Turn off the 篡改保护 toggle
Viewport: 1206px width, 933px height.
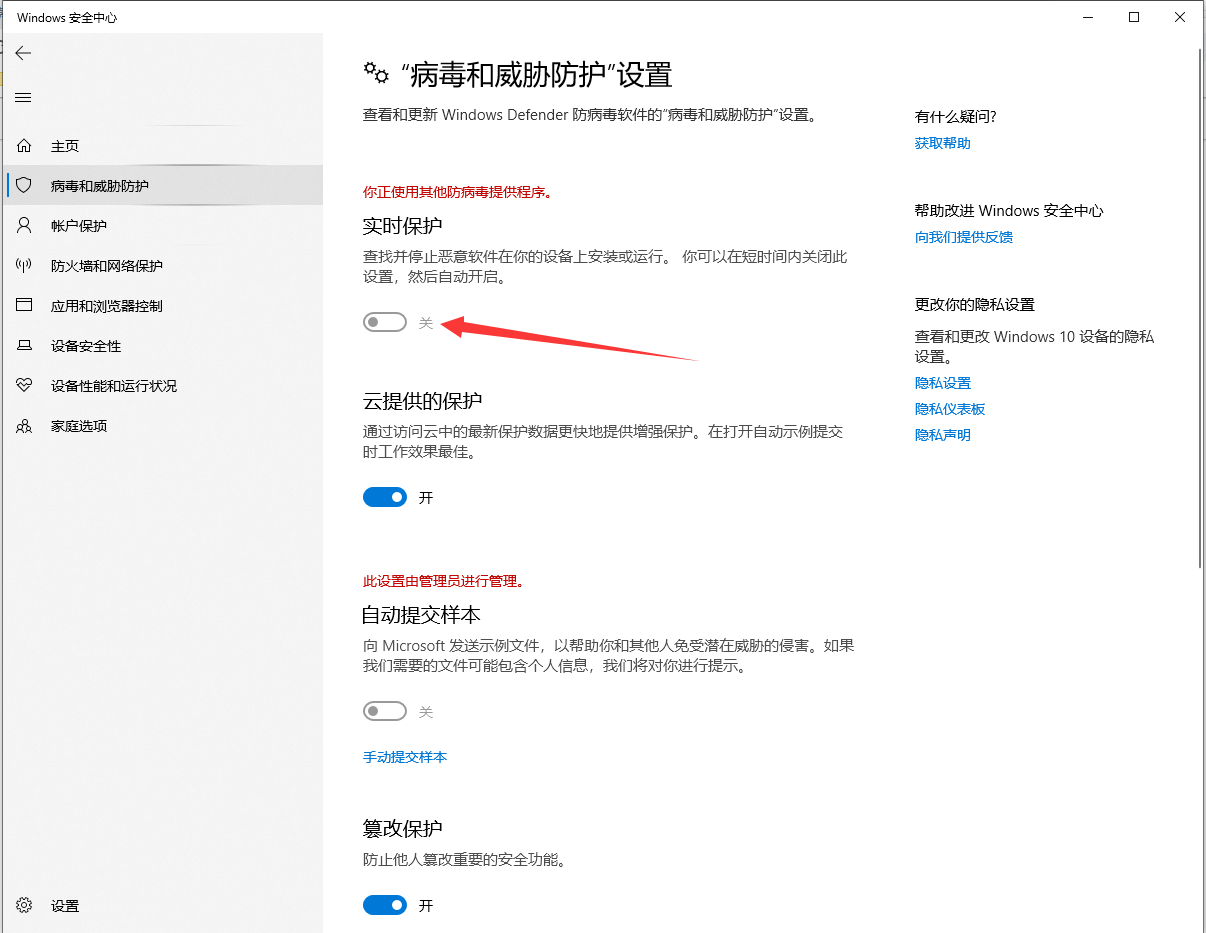(385, 905)
